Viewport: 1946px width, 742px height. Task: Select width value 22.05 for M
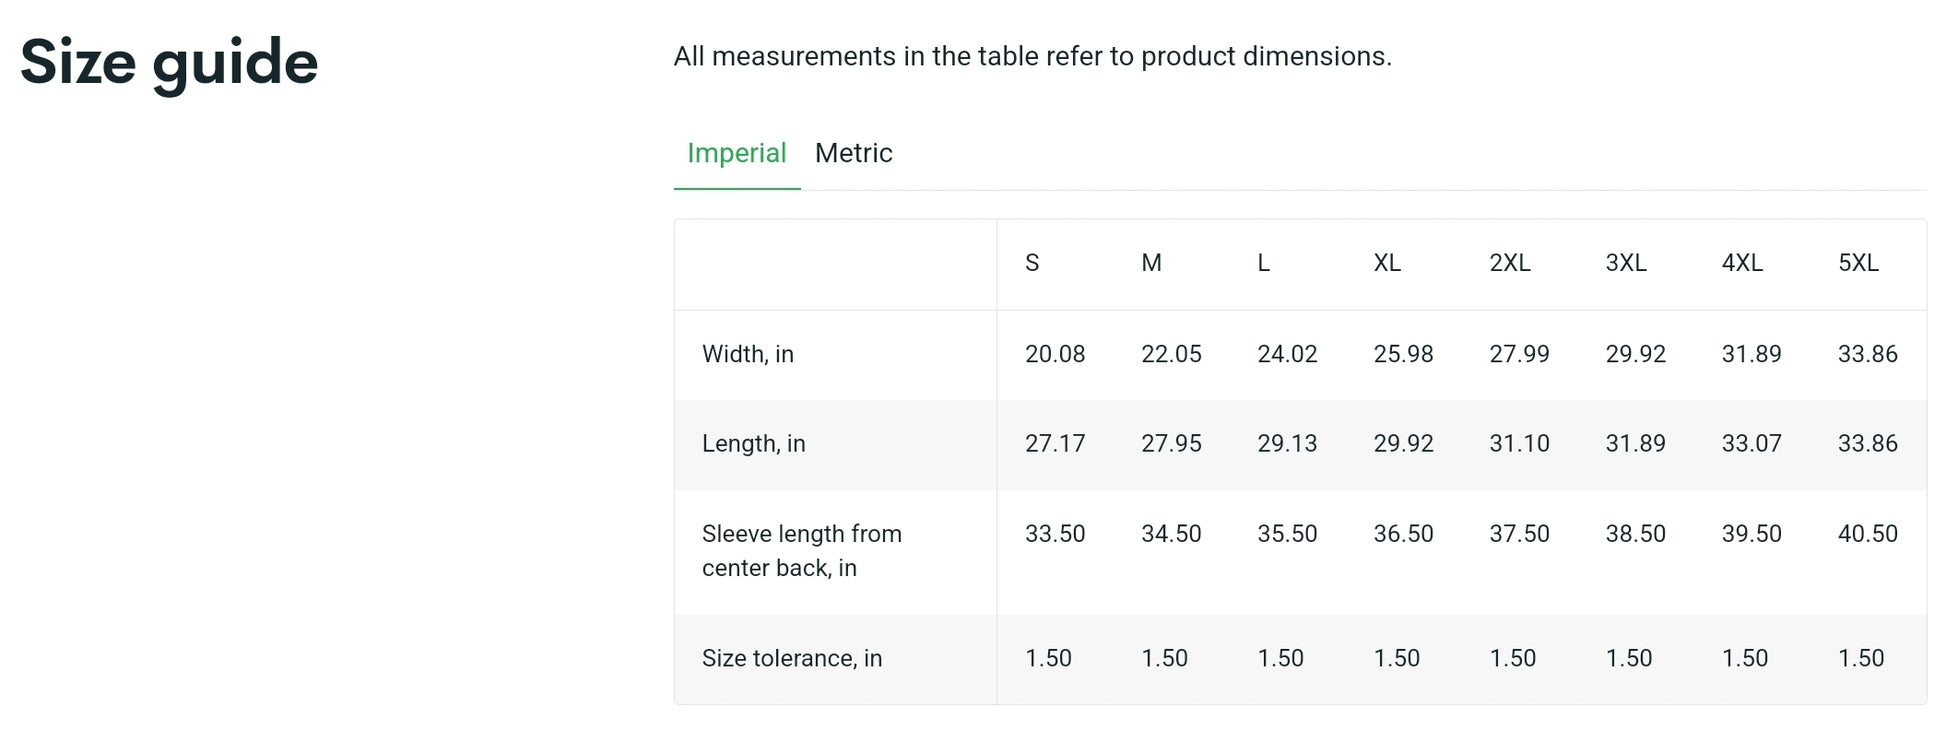pos(1171,354)
